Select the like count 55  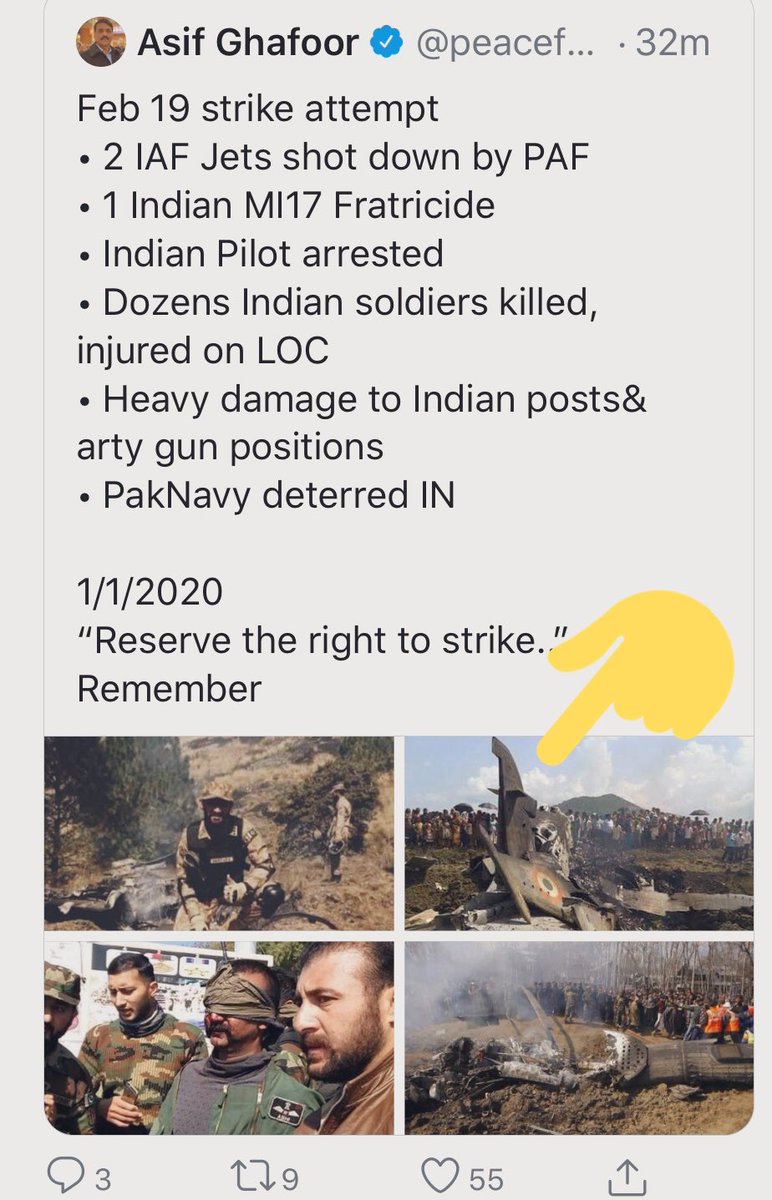coord(486,1180)
